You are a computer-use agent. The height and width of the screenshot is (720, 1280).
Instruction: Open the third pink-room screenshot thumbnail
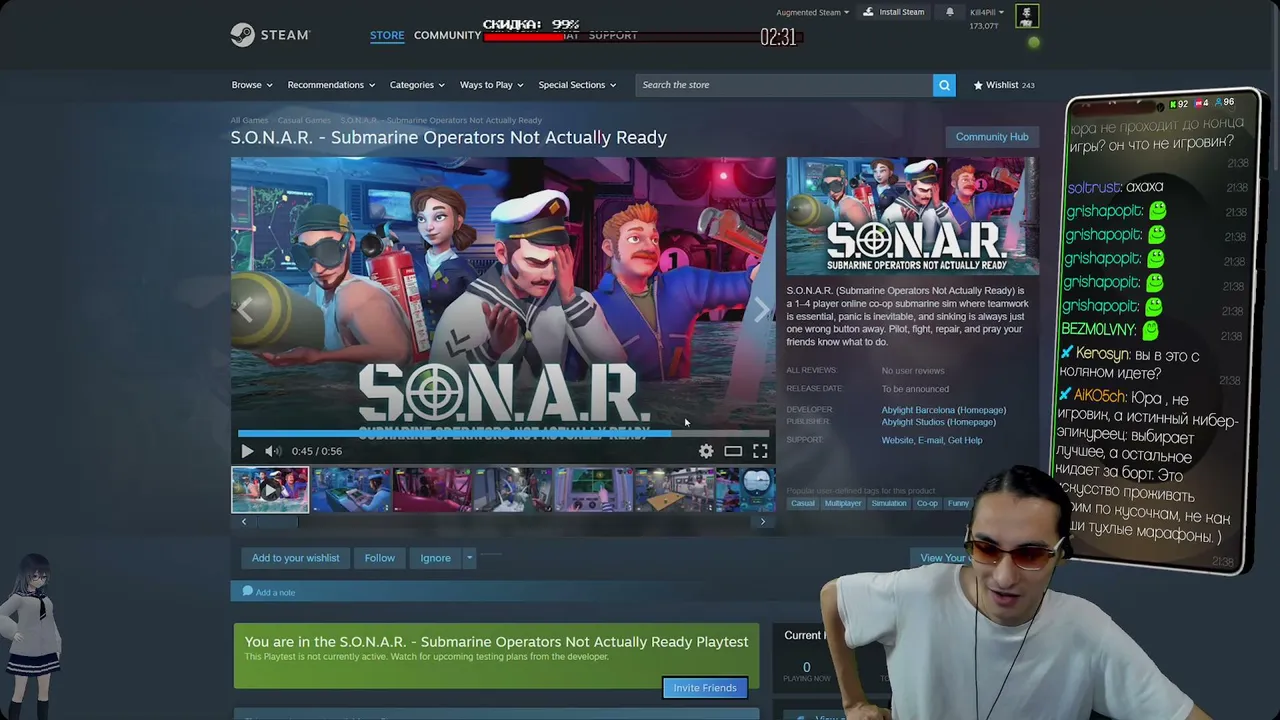click(x=432, y=490)
